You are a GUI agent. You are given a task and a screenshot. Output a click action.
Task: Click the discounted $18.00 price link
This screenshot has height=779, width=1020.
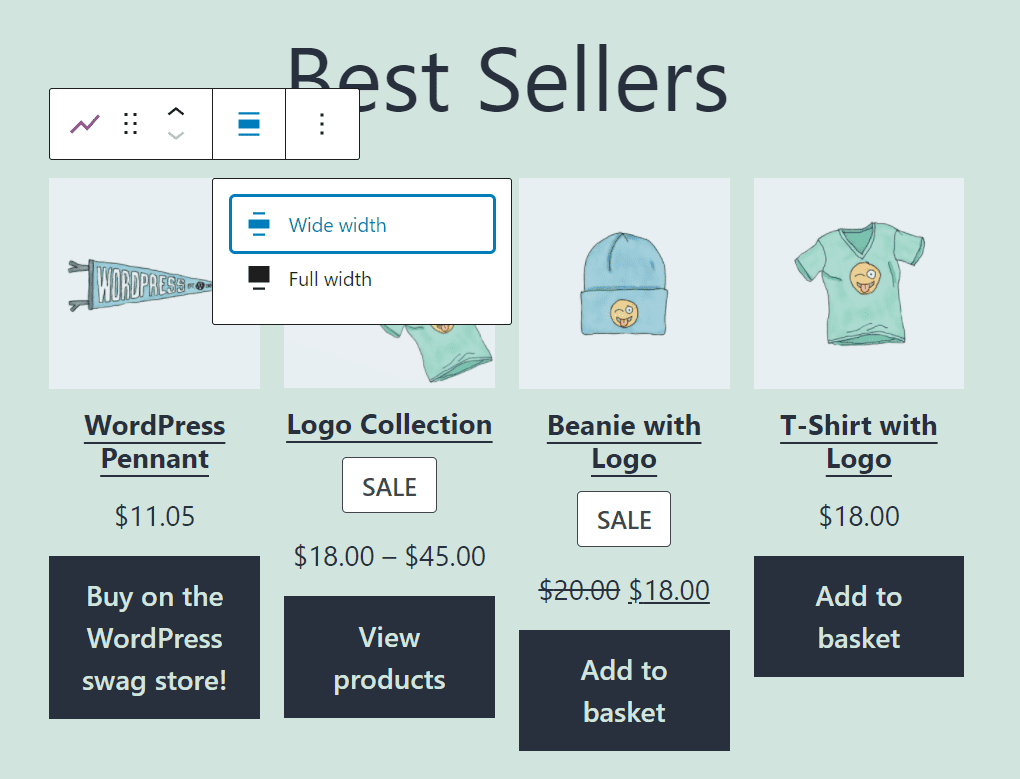click(x=670, y=590)
